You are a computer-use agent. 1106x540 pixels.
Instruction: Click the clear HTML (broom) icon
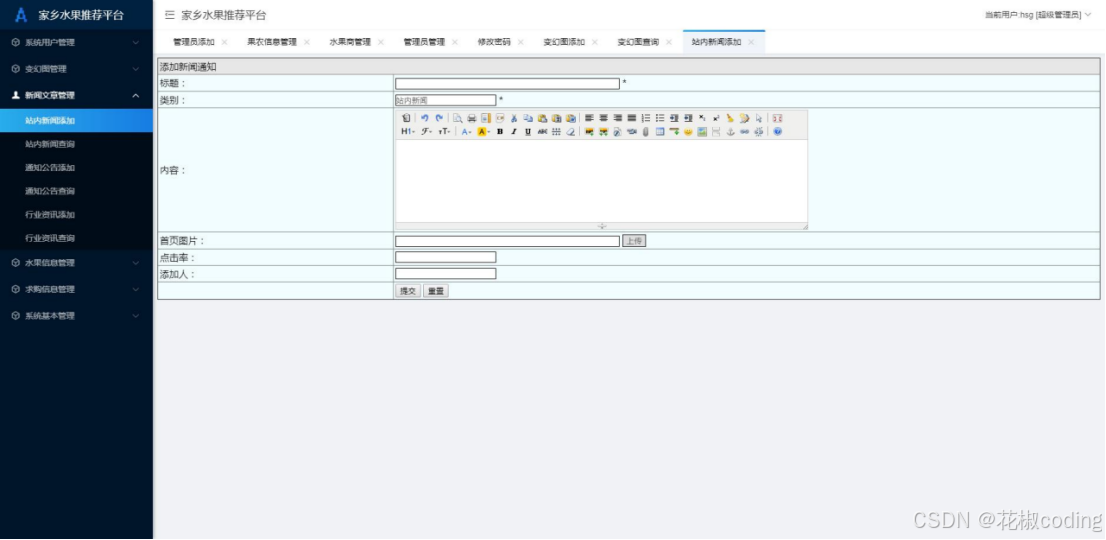pyautogui.click(x=730, y=118)
